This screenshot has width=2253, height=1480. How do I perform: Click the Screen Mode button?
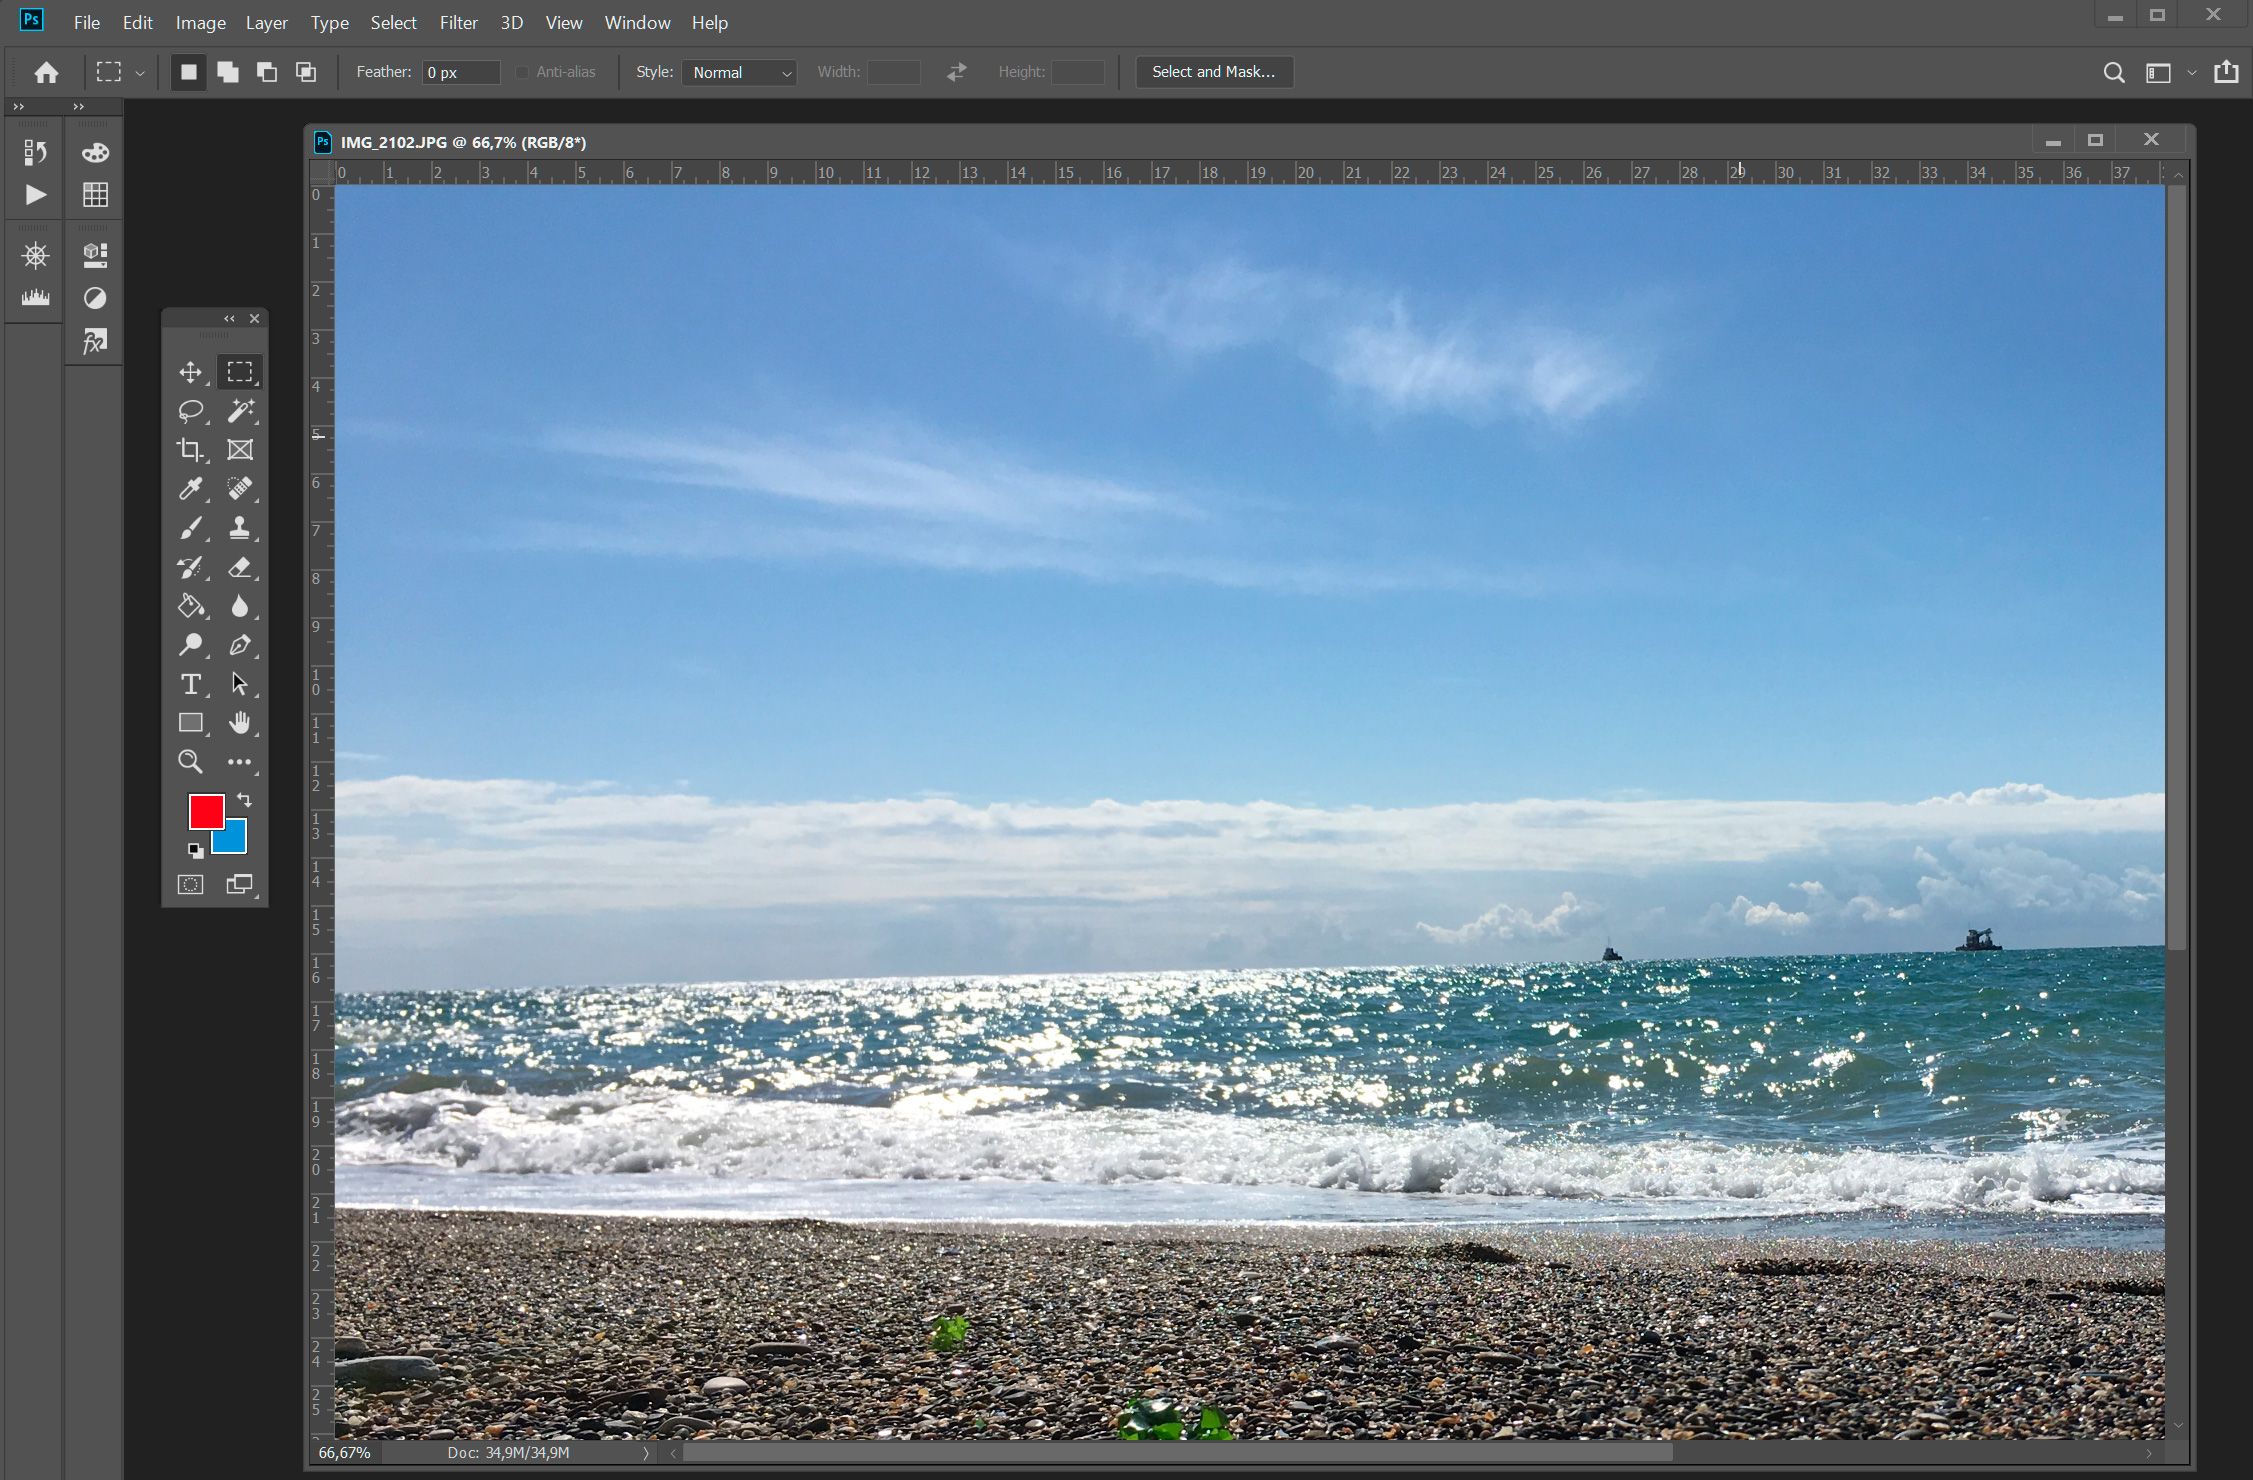240,884
